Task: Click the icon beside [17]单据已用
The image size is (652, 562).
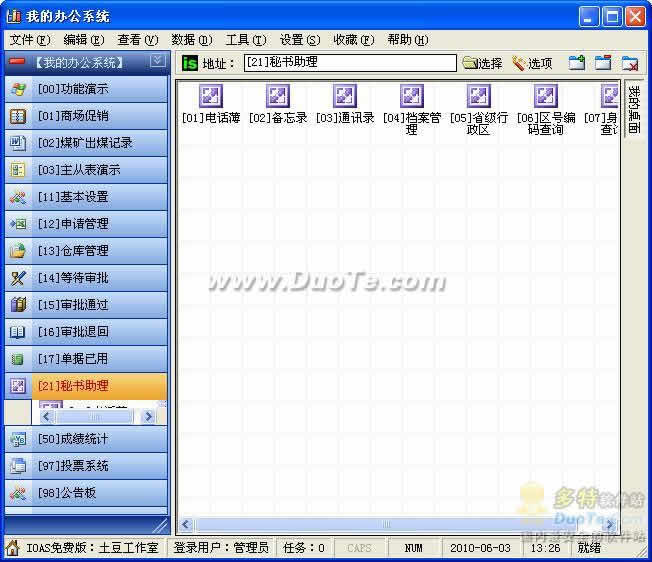Action: [18, 359]
